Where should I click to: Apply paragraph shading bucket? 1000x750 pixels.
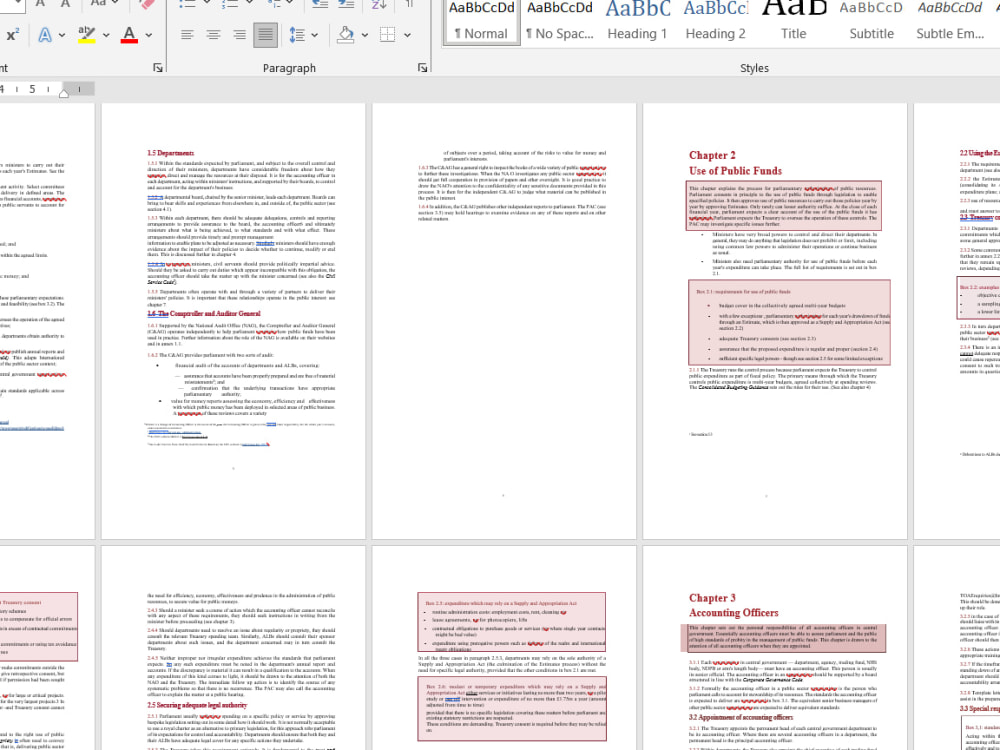tap(346, 35)
